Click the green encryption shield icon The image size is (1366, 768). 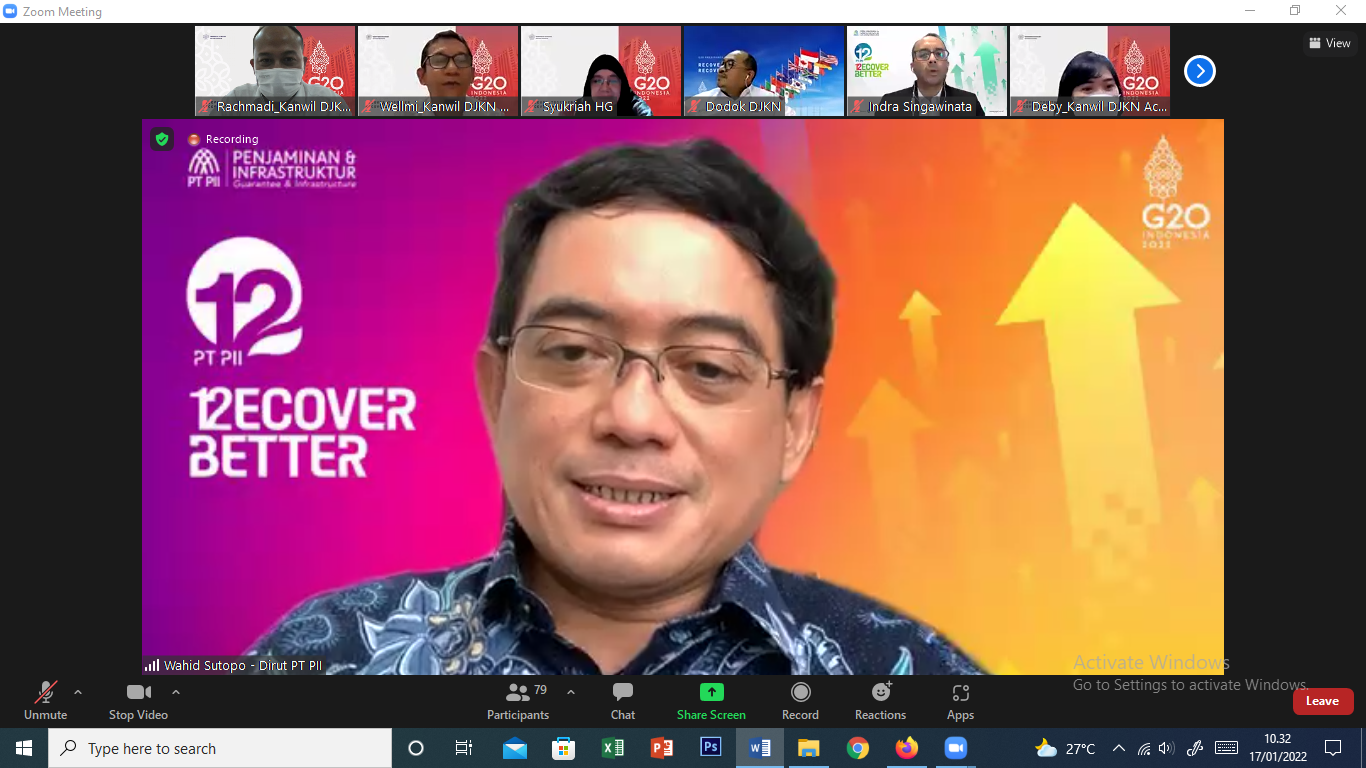[162, 139]
